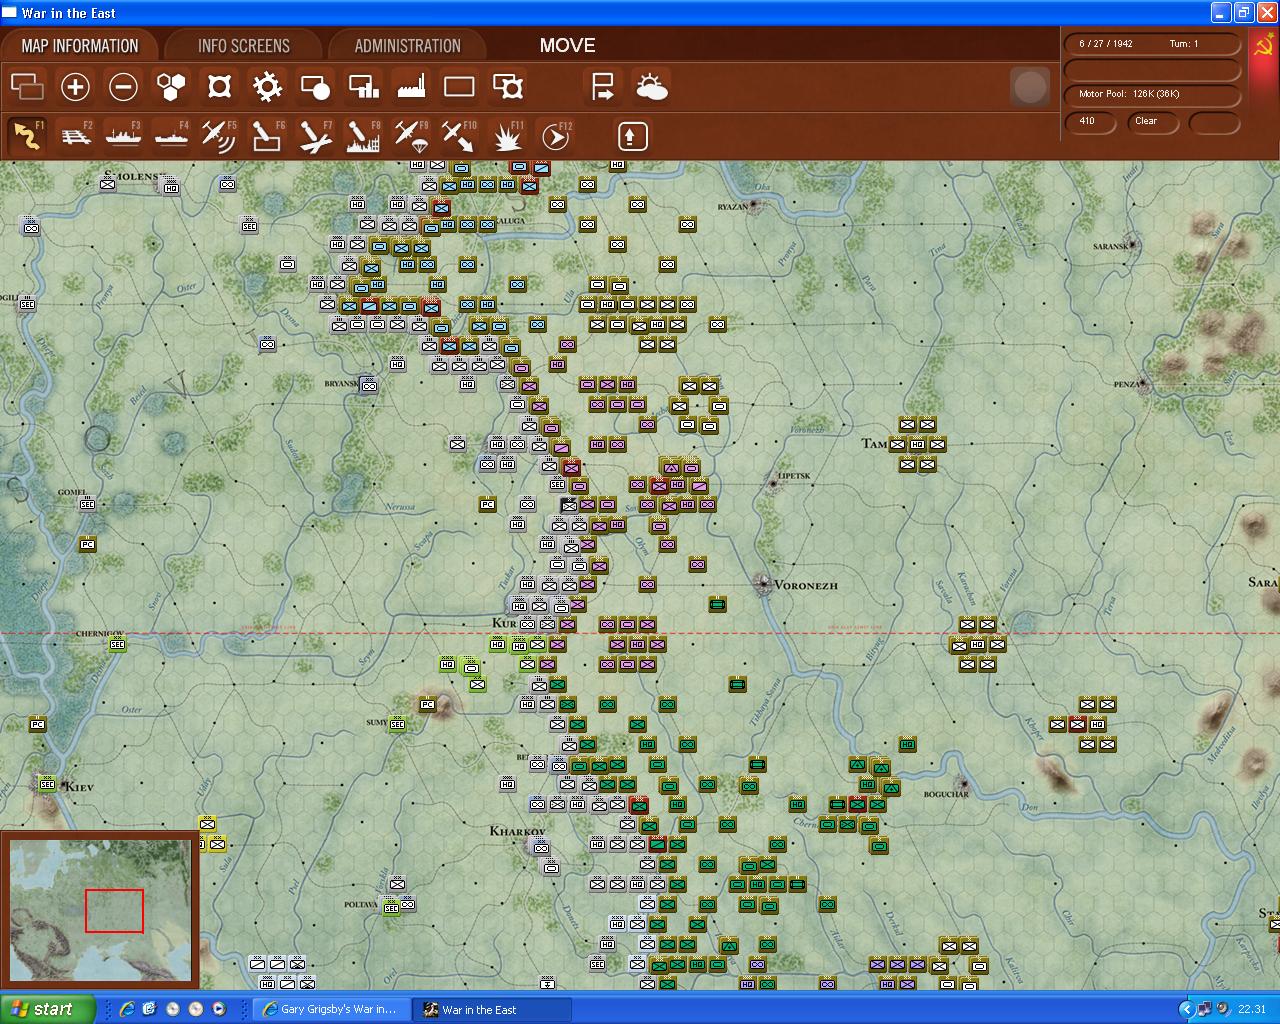The image size is (1280, 1024).
Task: Select the F5 Air Recon mode icon
Action: pos(219,136)
